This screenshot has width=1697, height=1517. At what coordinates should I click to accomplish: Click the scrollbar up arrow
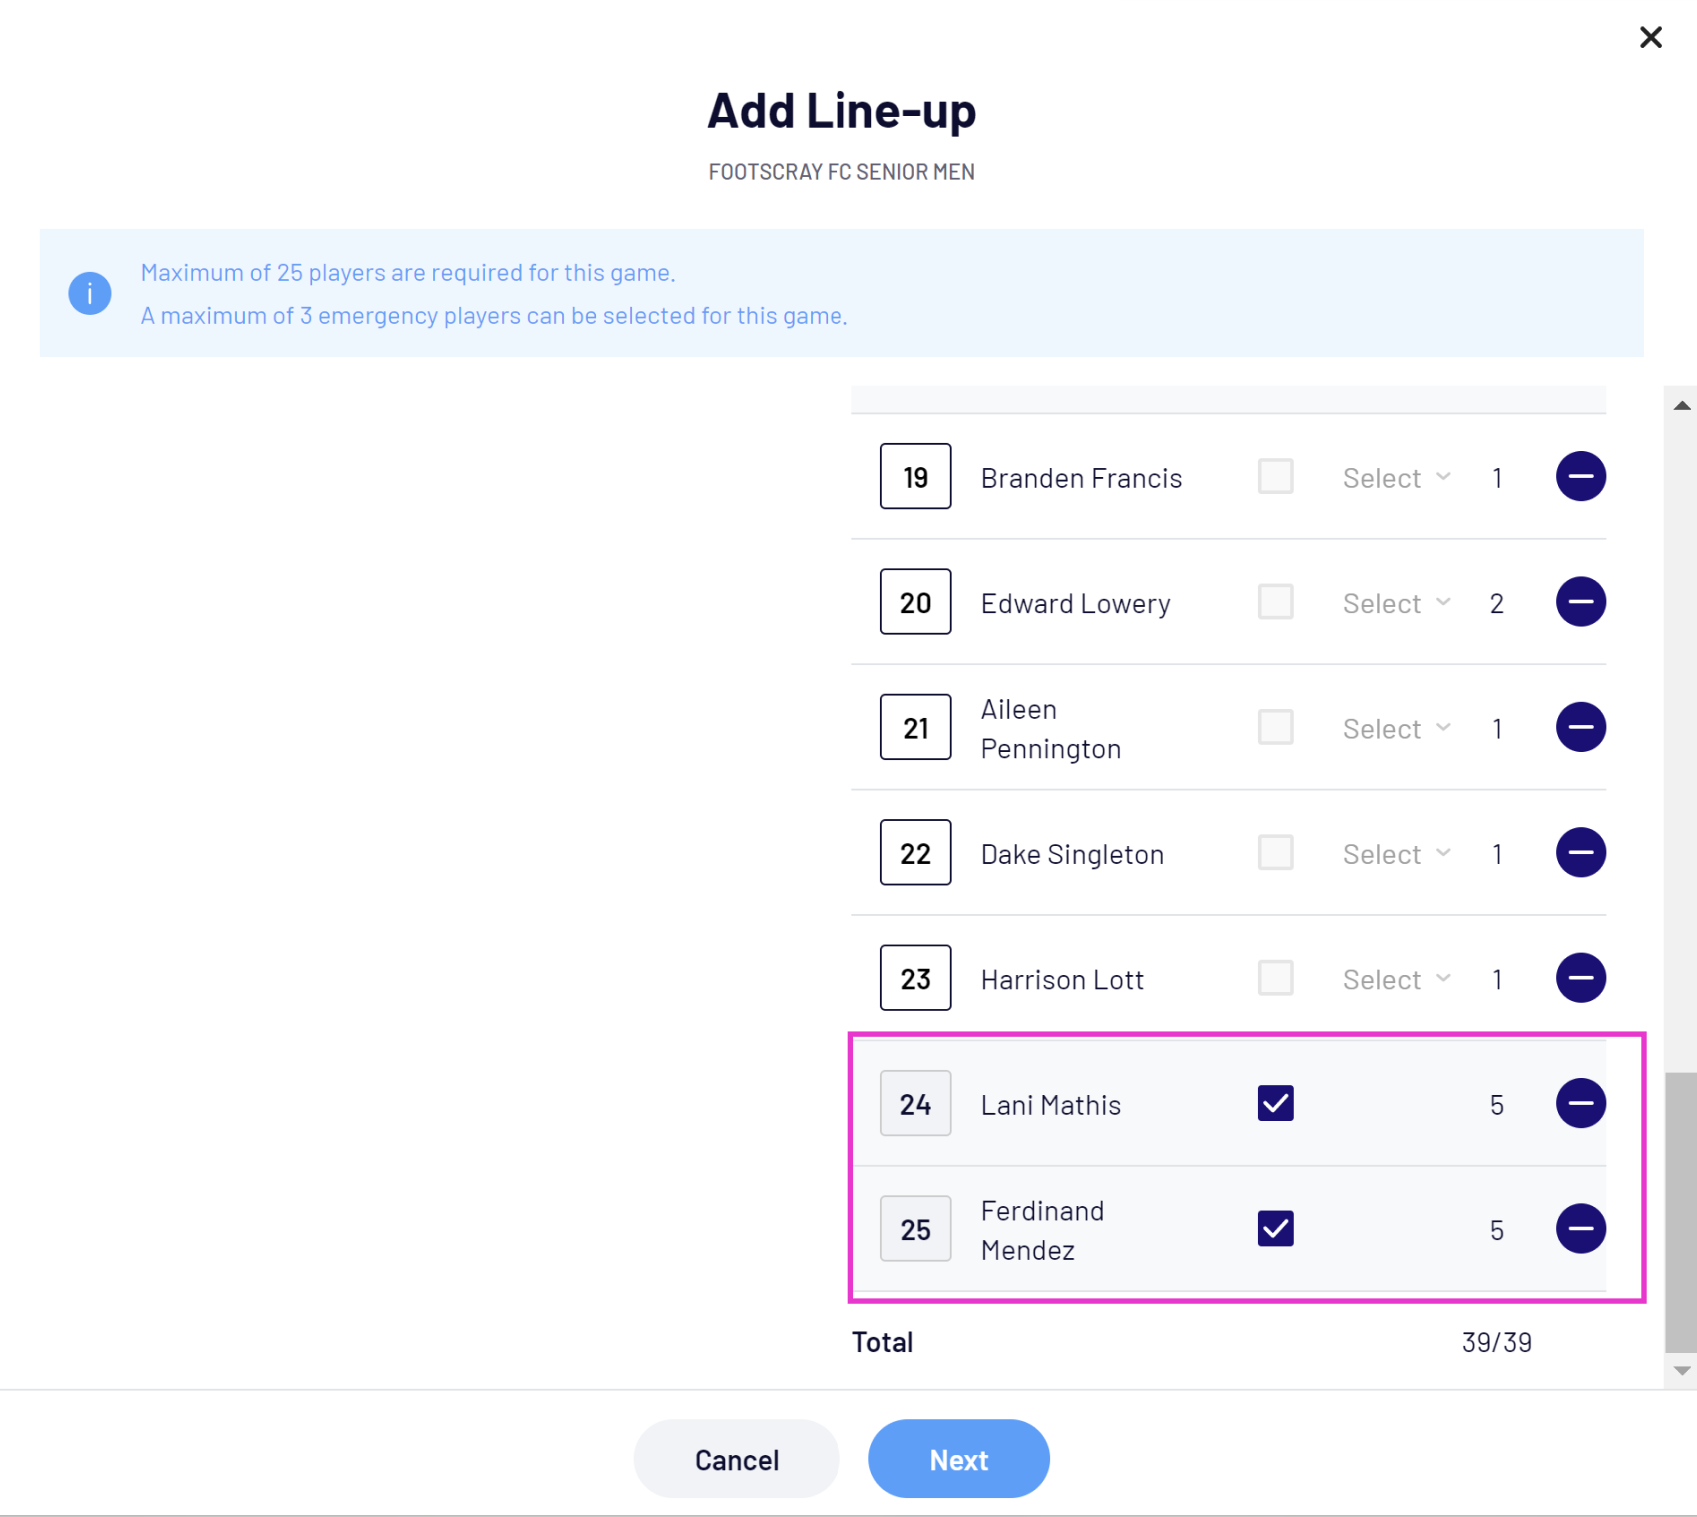click(1682, 405)
